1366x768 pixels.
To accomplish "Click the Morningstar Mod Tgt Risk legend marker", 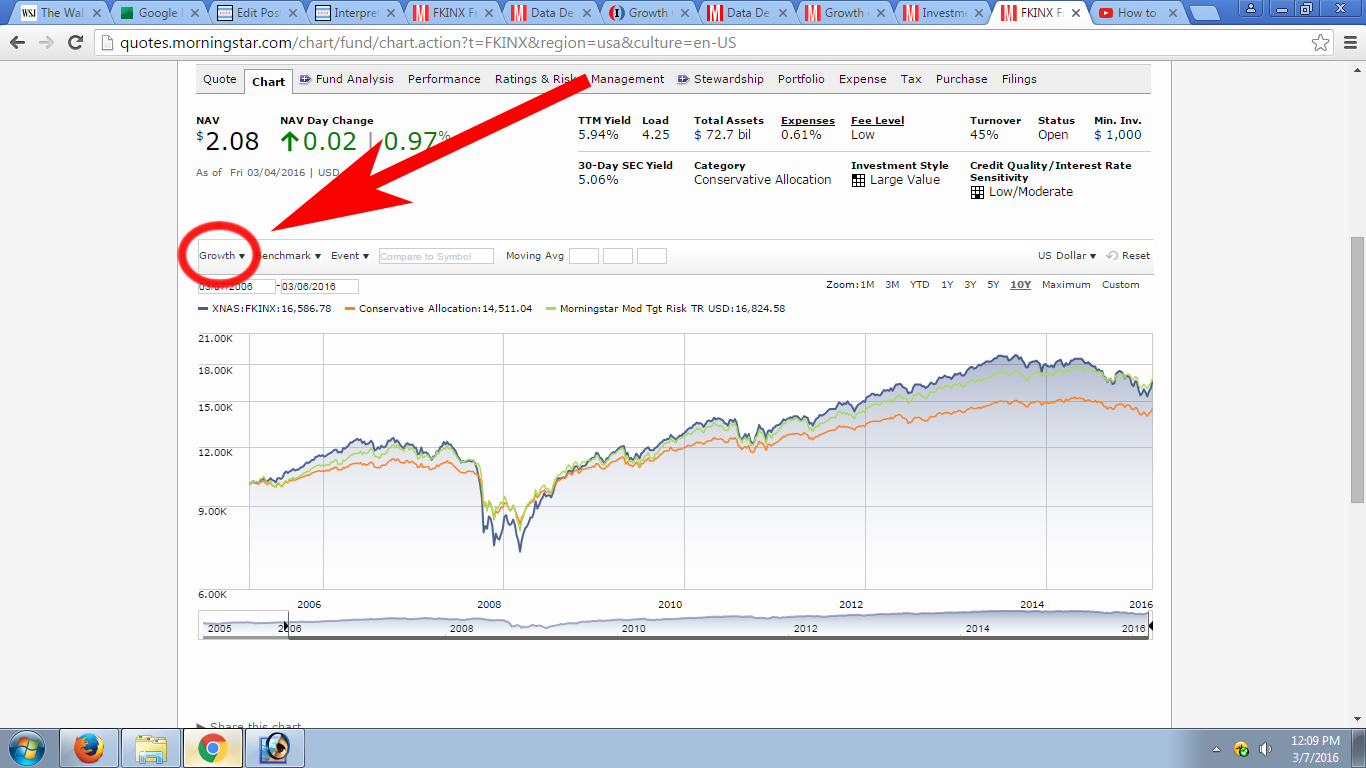I will [x=551, y=309].
